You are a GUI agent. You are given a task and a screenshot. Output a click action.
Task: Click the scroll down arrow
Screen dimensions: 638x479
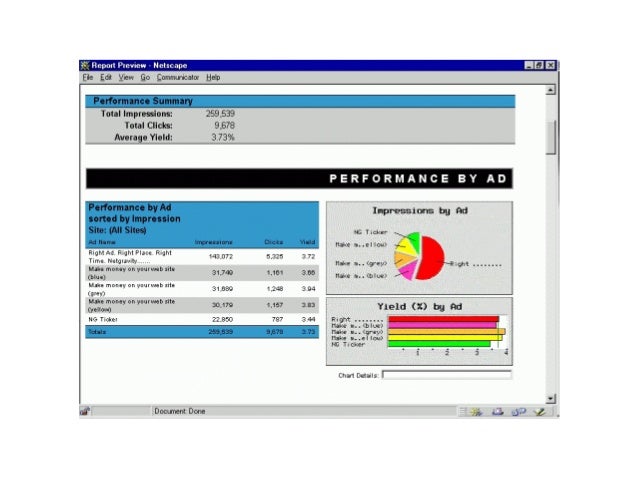pos(550,398)
